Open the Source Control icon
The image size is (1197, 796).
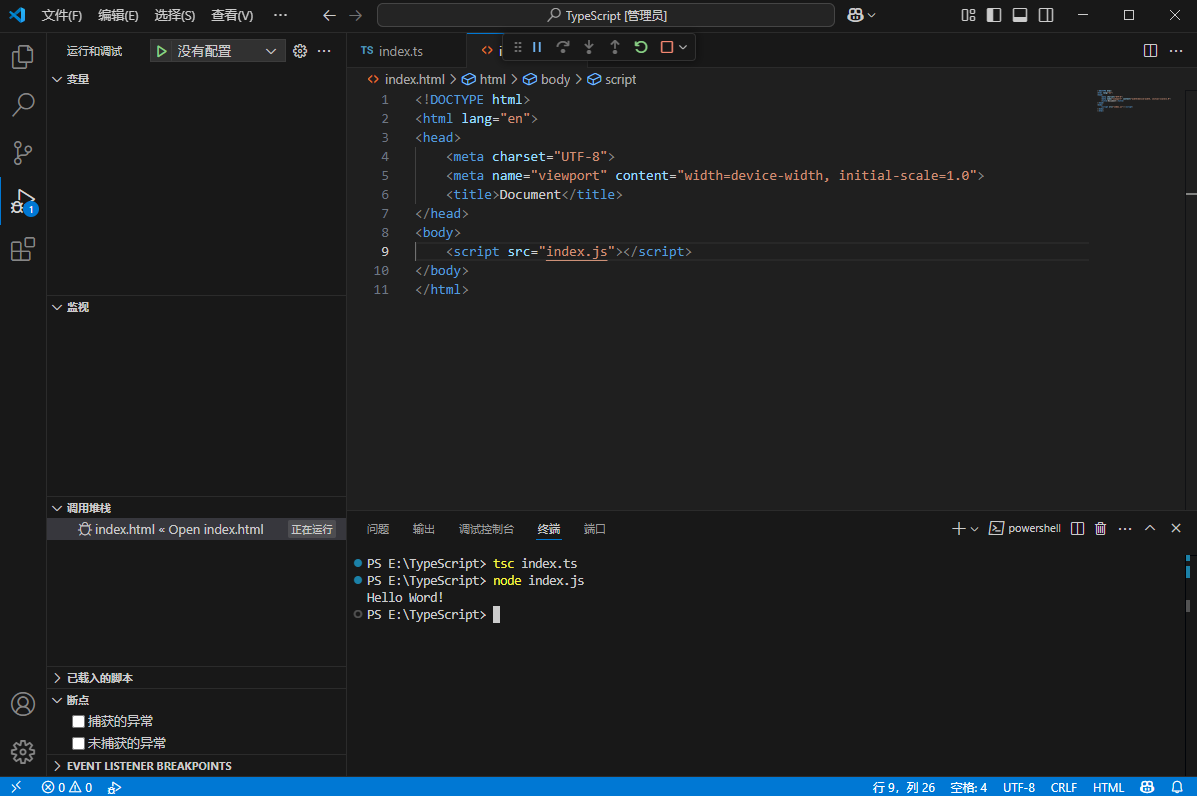22,152
